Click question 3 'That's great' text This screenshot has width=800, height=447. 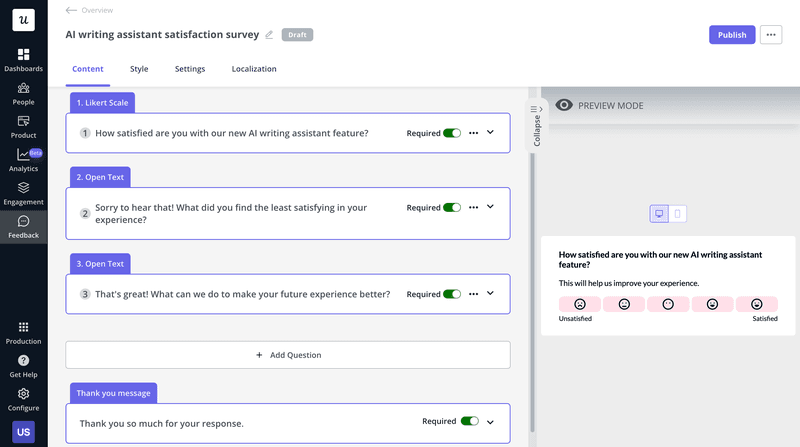[x=242, y=294]
